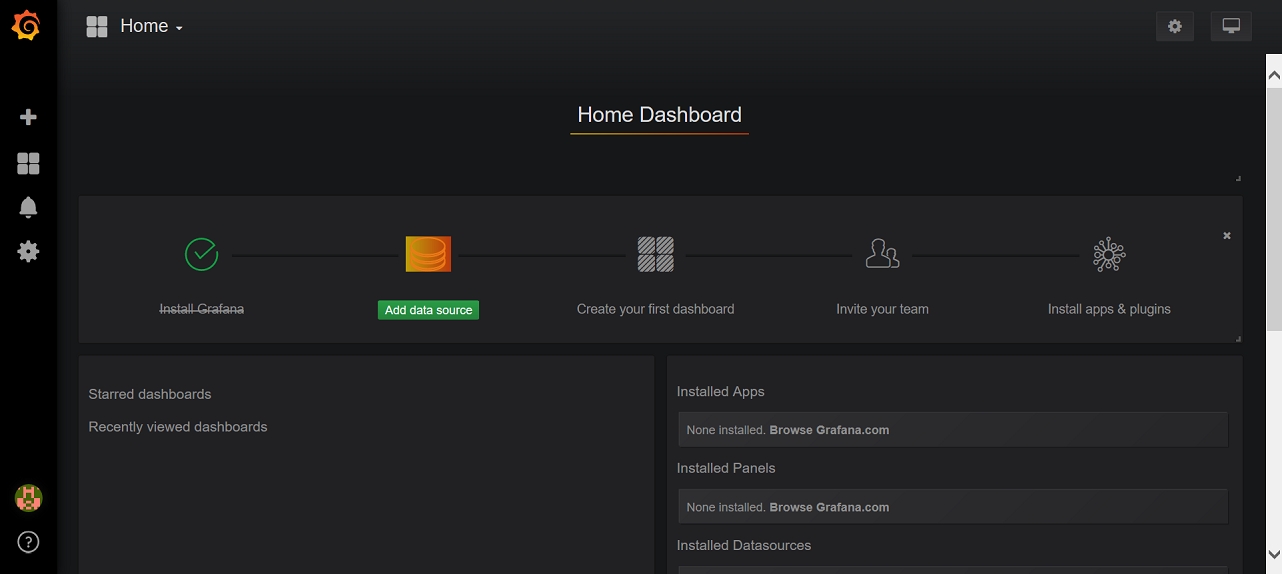Click the Invite your team users icon
Viewport: 1282px width, 574px height.
pos(882,254)
